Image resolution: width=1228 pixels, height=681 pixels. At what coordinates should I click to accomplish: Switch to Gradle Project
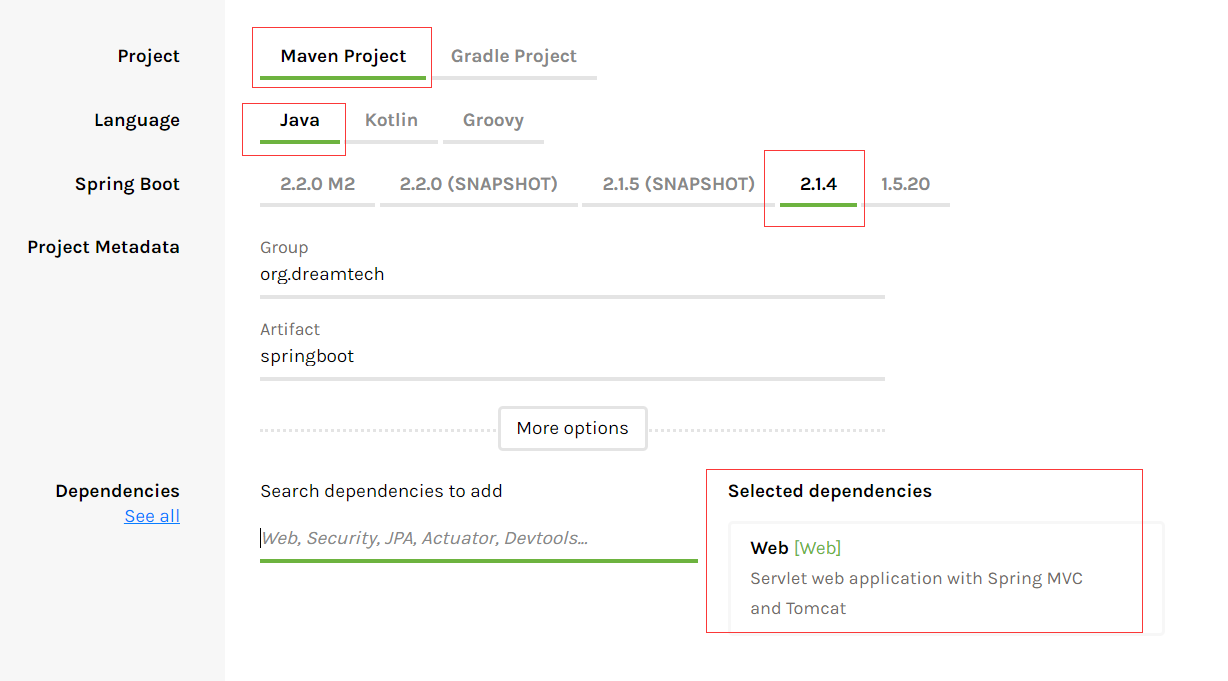[513, 56]
